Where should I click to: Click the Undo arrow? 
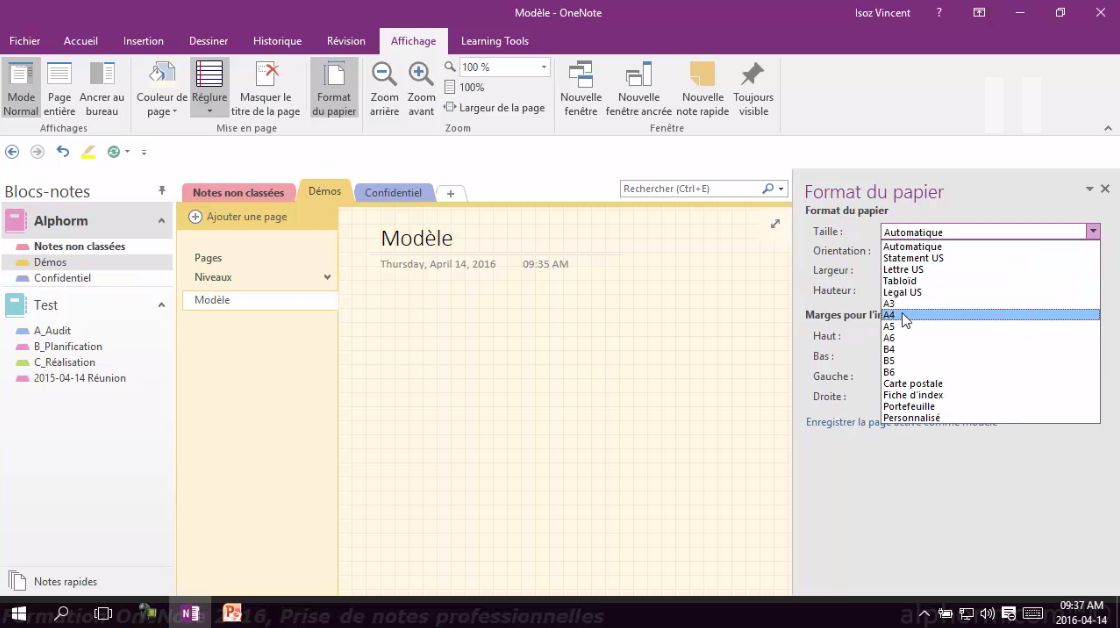click(x=63, y=151)
